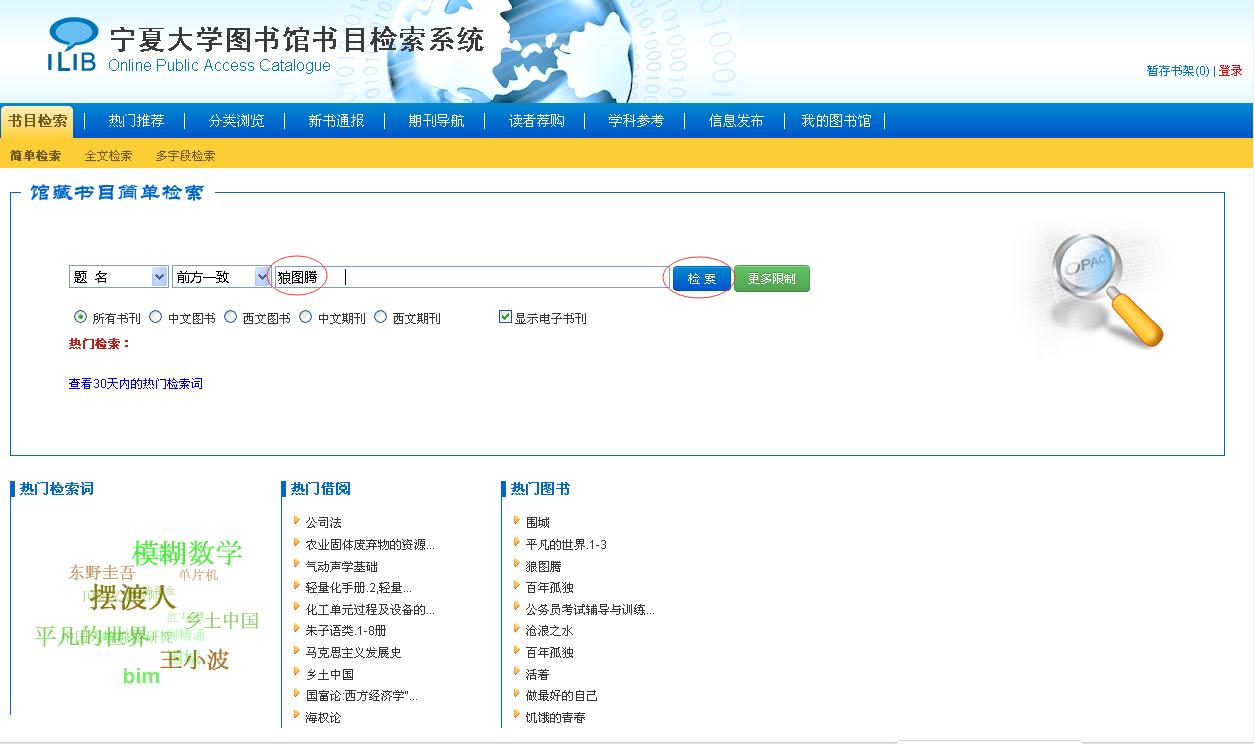
Task: Click the 做最好的自己 book link
Action: tap(561, 696)
